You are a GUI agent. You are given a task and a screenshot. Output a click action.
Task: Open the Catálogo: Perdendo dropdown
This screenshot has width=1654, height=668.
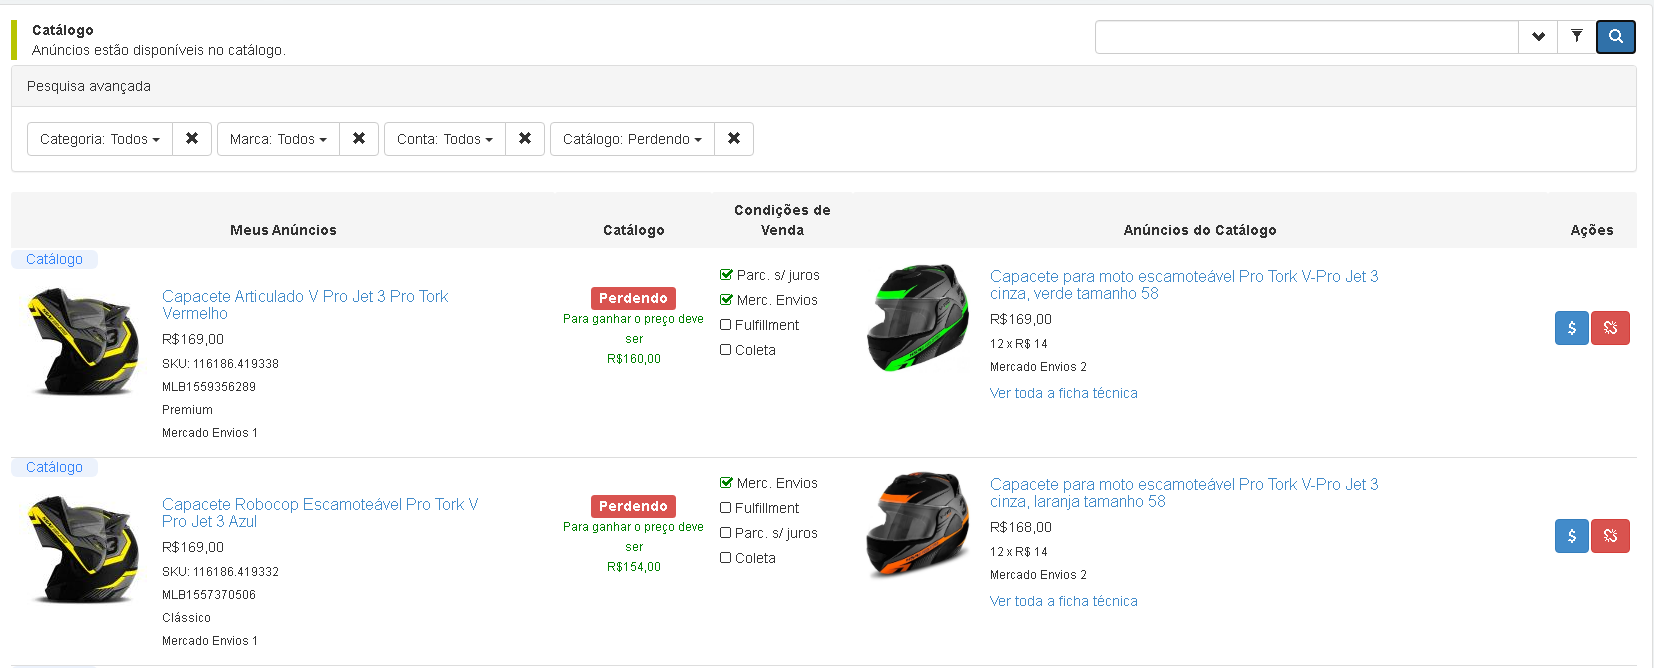point(632,139)
